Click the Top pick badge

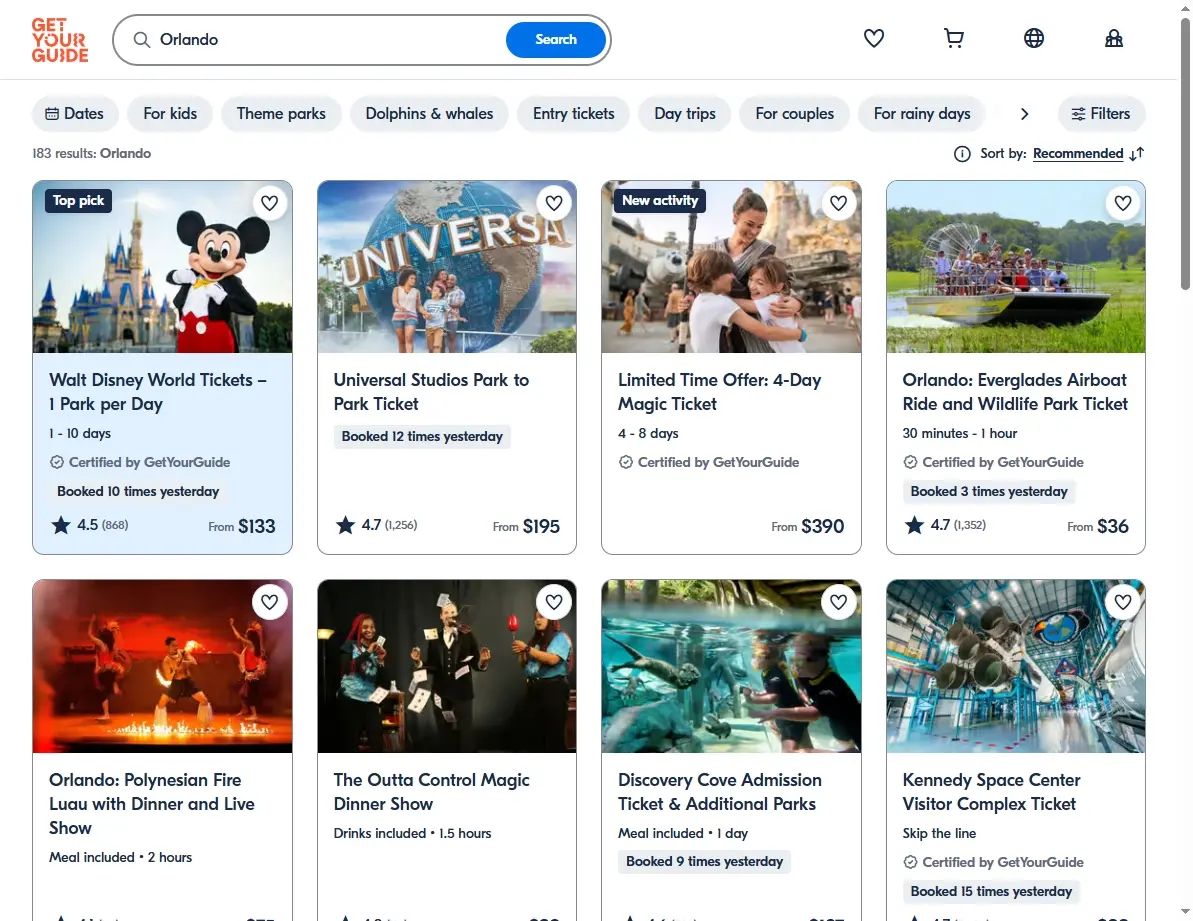point(78,201)
